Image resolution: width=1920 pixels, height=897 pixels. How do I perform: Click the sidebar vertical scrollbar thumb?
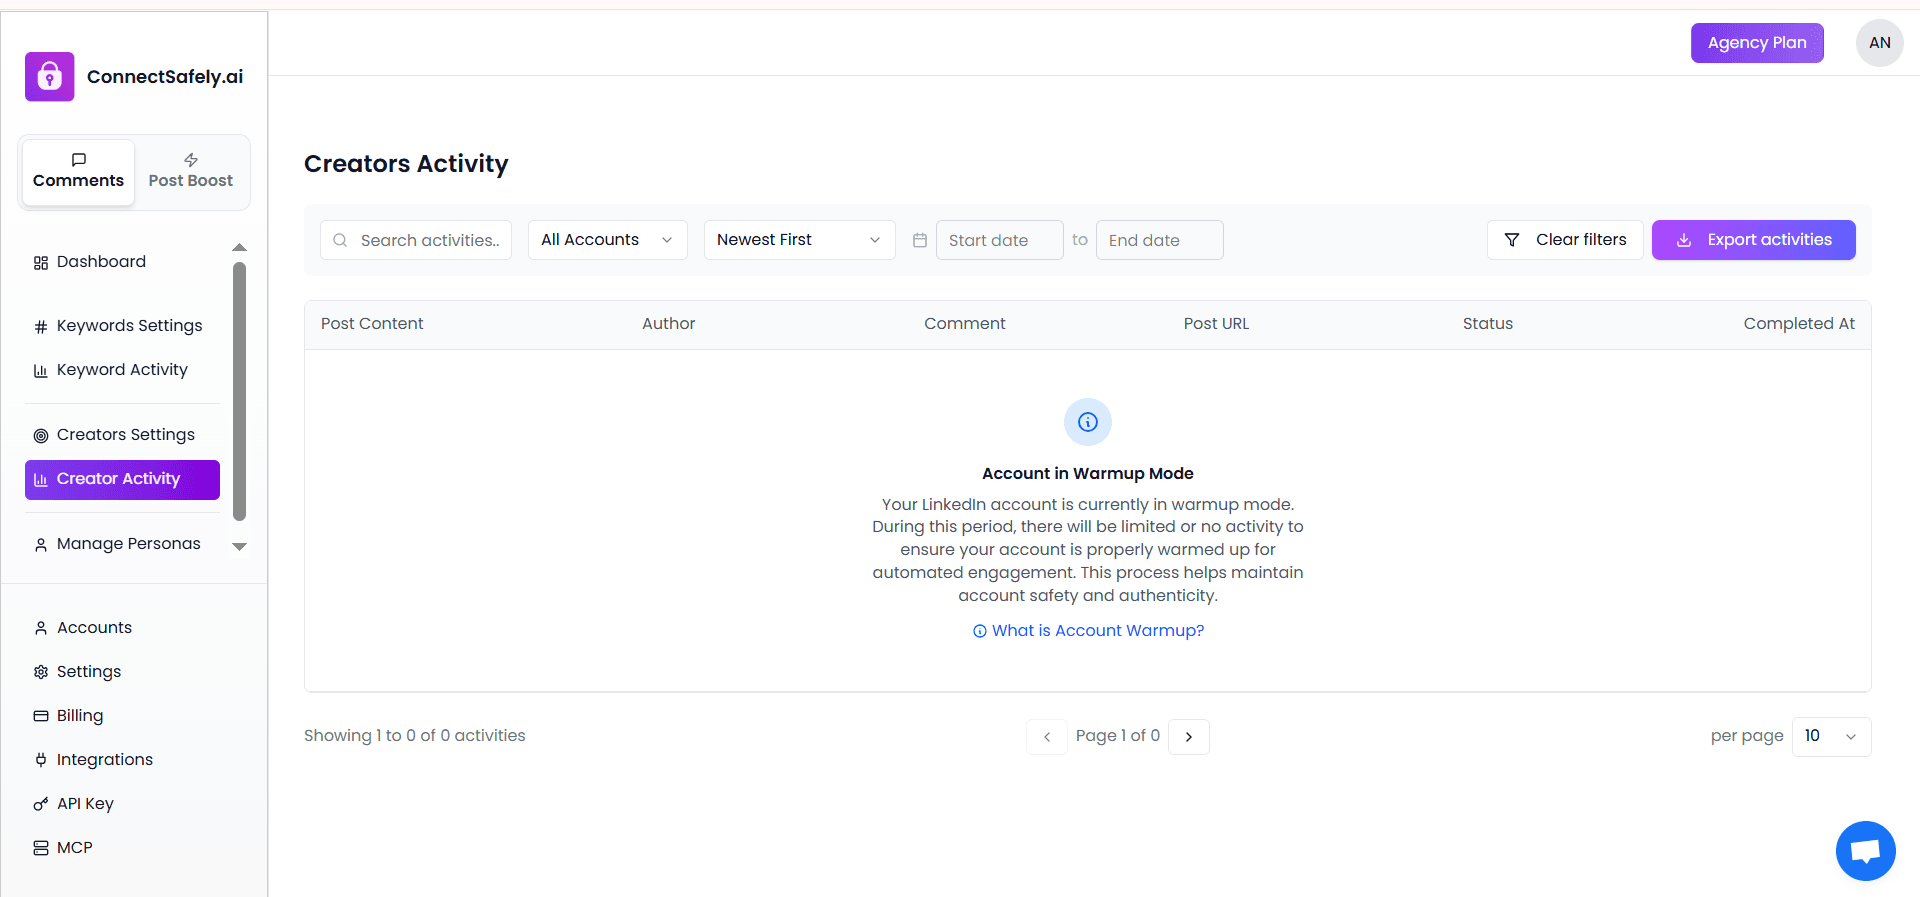[239, 391]
